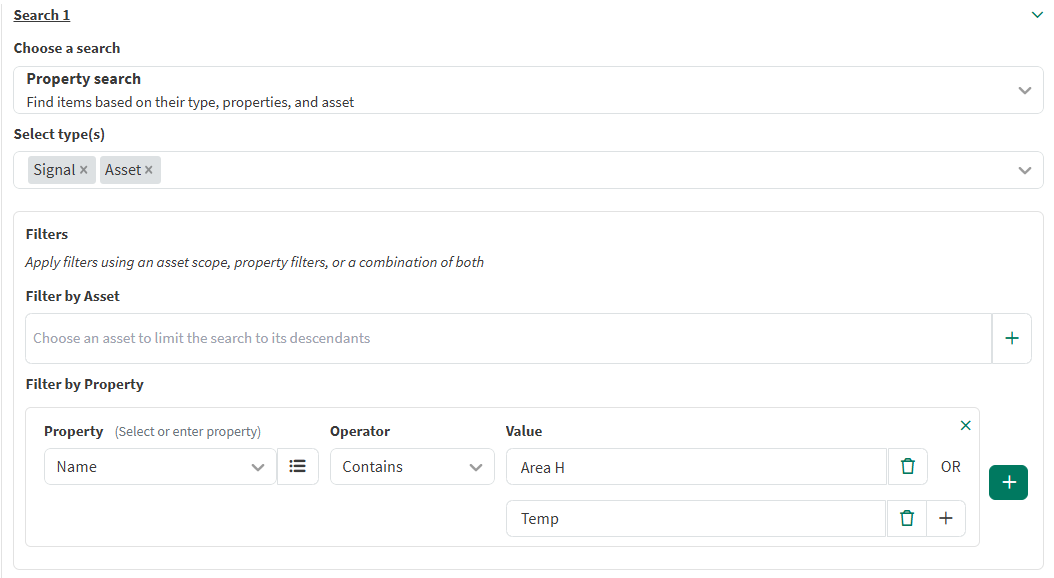Open the property list icon button
1054x578 pixels.
(x=297, y=467)
